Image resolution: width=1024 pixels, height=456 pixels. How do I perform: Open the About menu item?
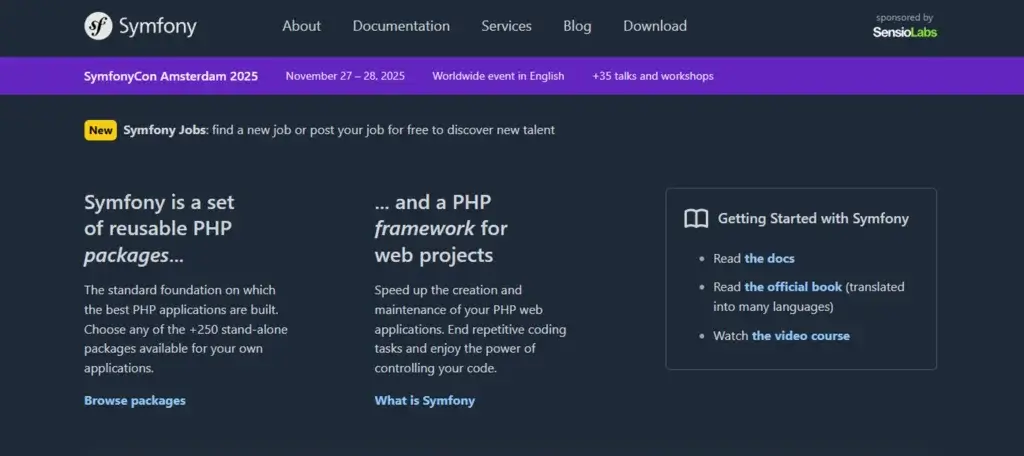coord(302,26)
